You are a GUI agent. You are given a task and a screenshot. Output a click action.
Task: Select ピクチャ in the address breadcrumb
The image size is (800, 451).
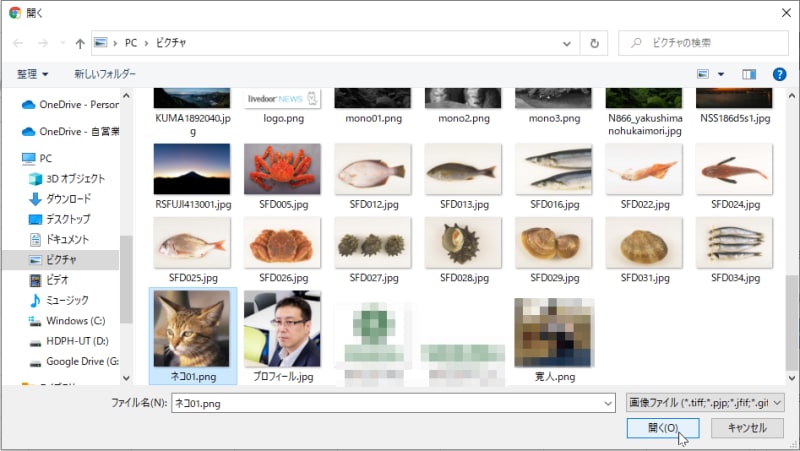[x=171, y=43]
